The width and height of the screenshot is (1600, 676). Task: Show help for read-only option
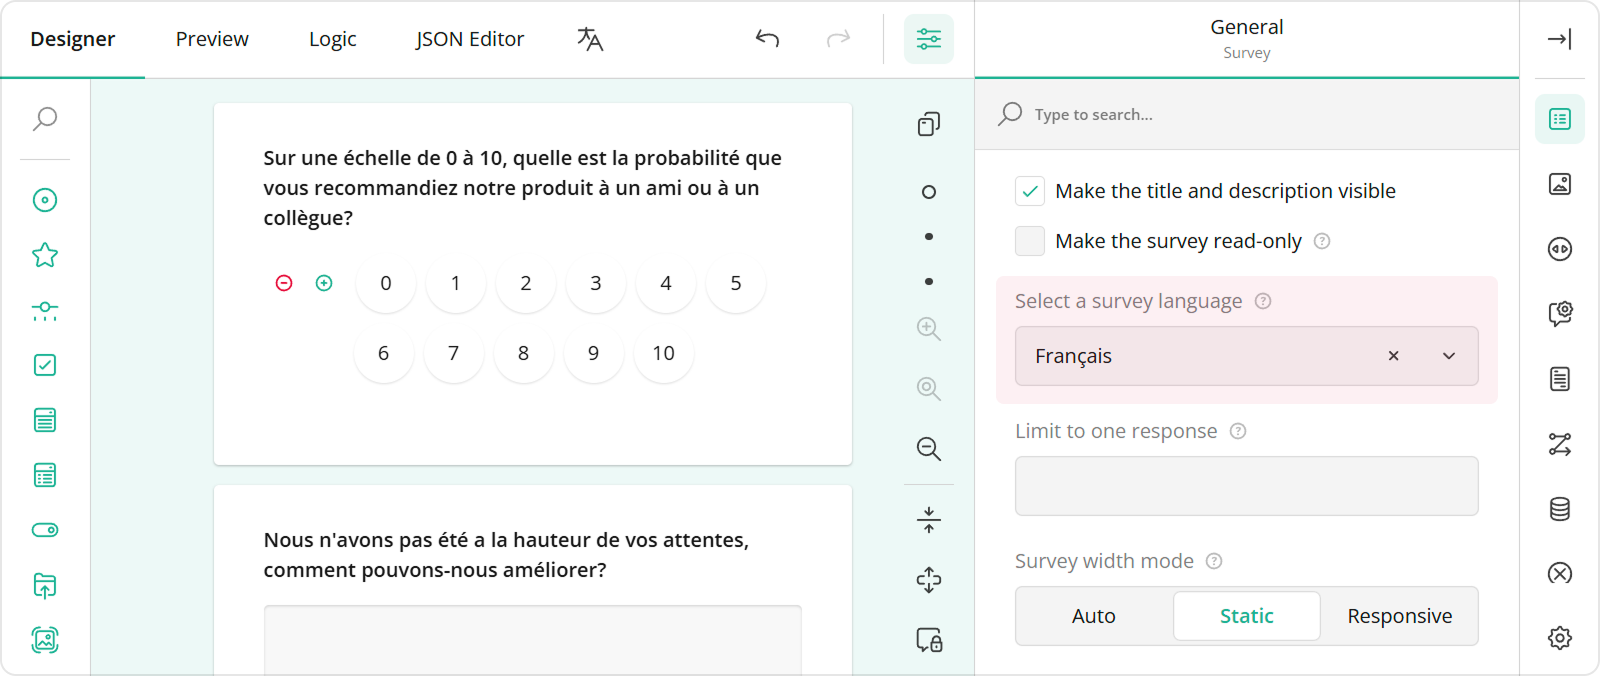1322,241
